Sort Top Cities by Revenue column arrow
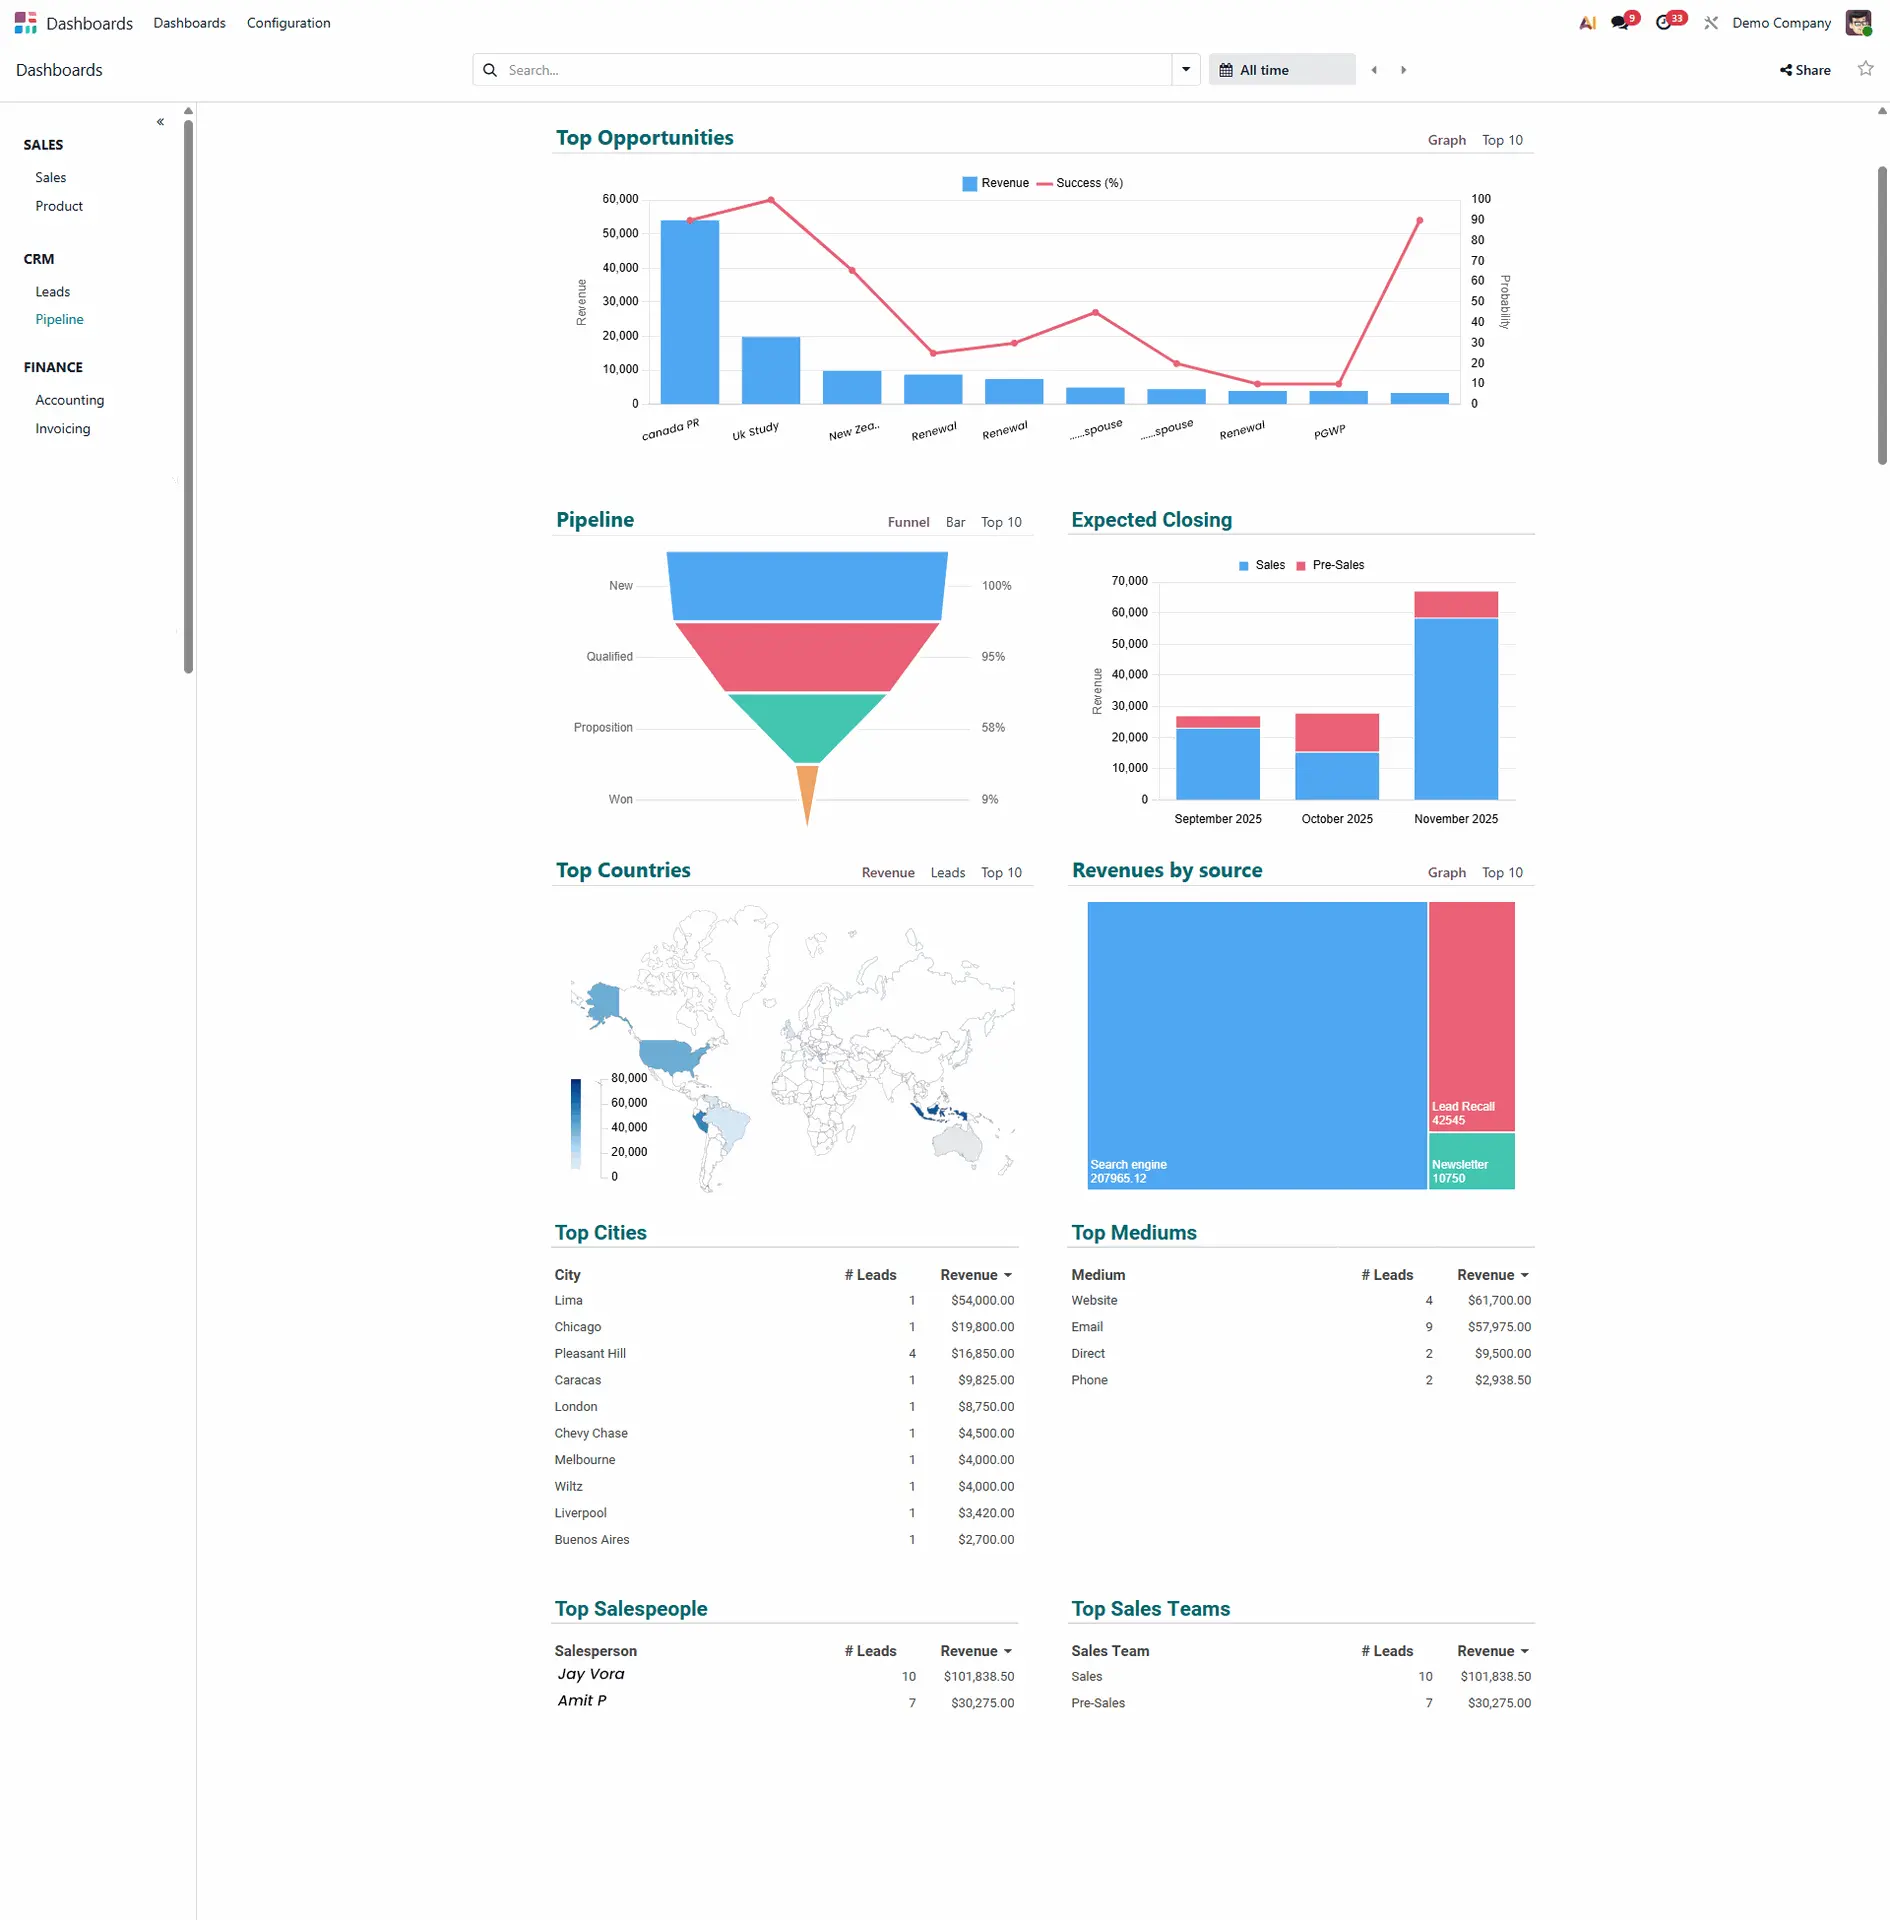This screenshot has width=1890, height=1920. pos(1008,1275)
